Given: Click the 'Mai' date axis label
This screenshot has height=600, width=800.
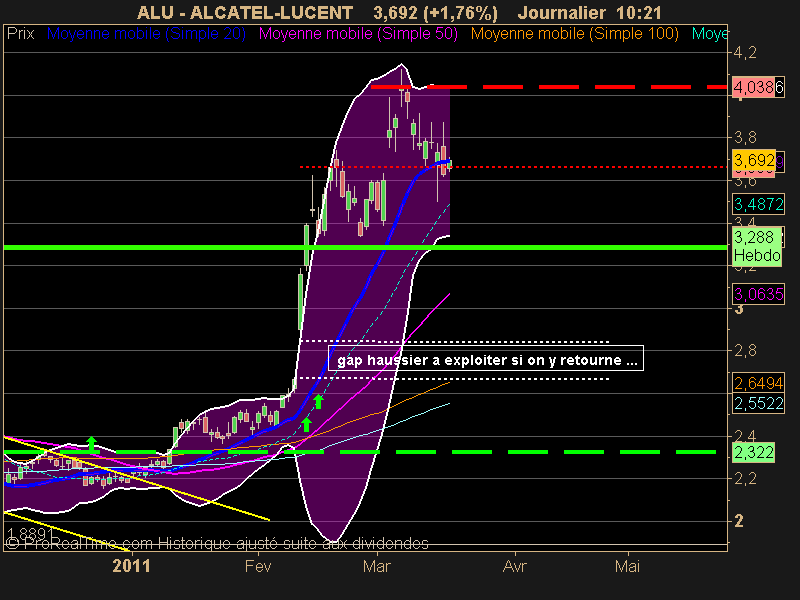Looking at the screenshot, I should [627, 566].
